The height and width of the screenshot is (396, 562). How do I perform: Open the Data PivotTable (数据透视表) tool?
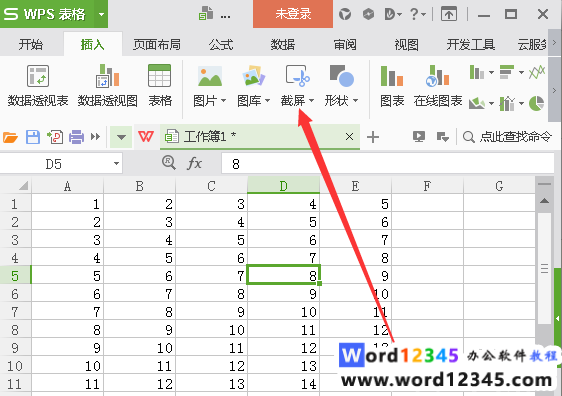pyautogui.click(x=38, y=86)
